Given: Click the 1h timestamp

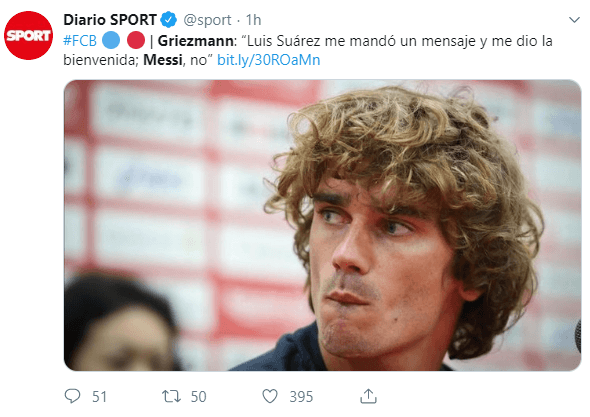Looking at the screenshot, I should 253,20.
